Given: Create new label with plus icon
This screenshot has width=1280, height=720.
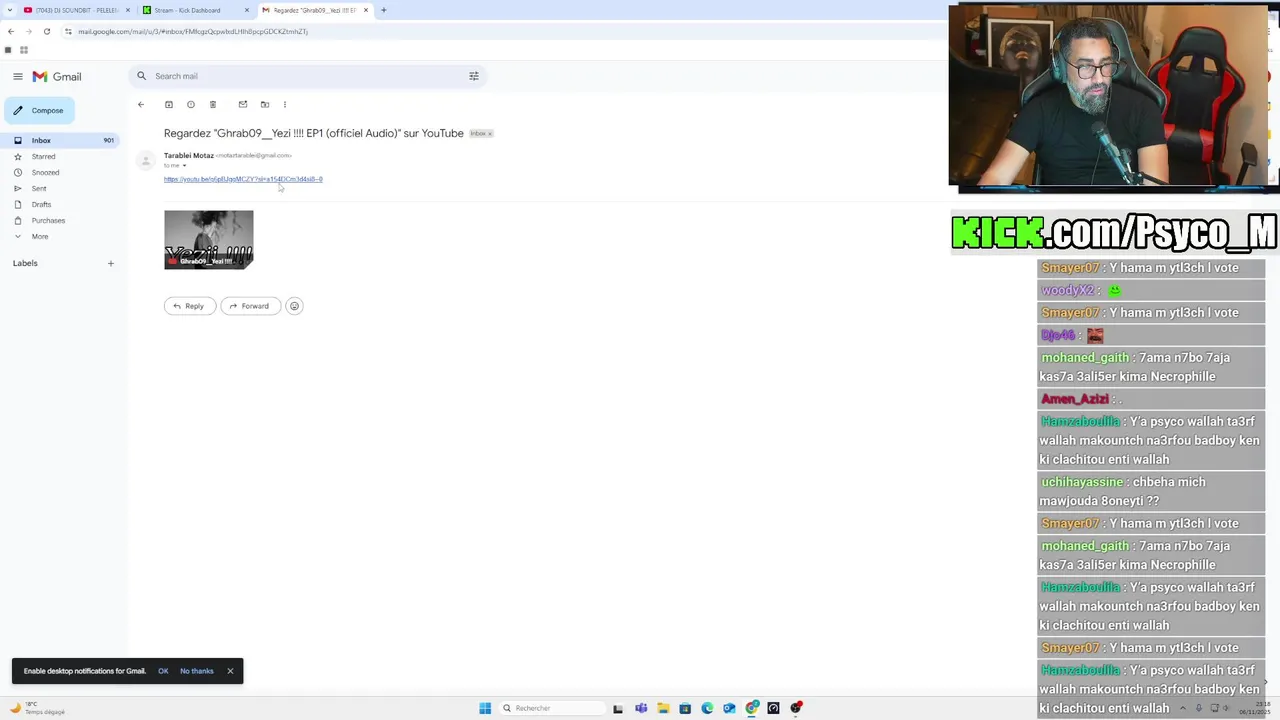Looking at the screenshot, I should (111, 263).
